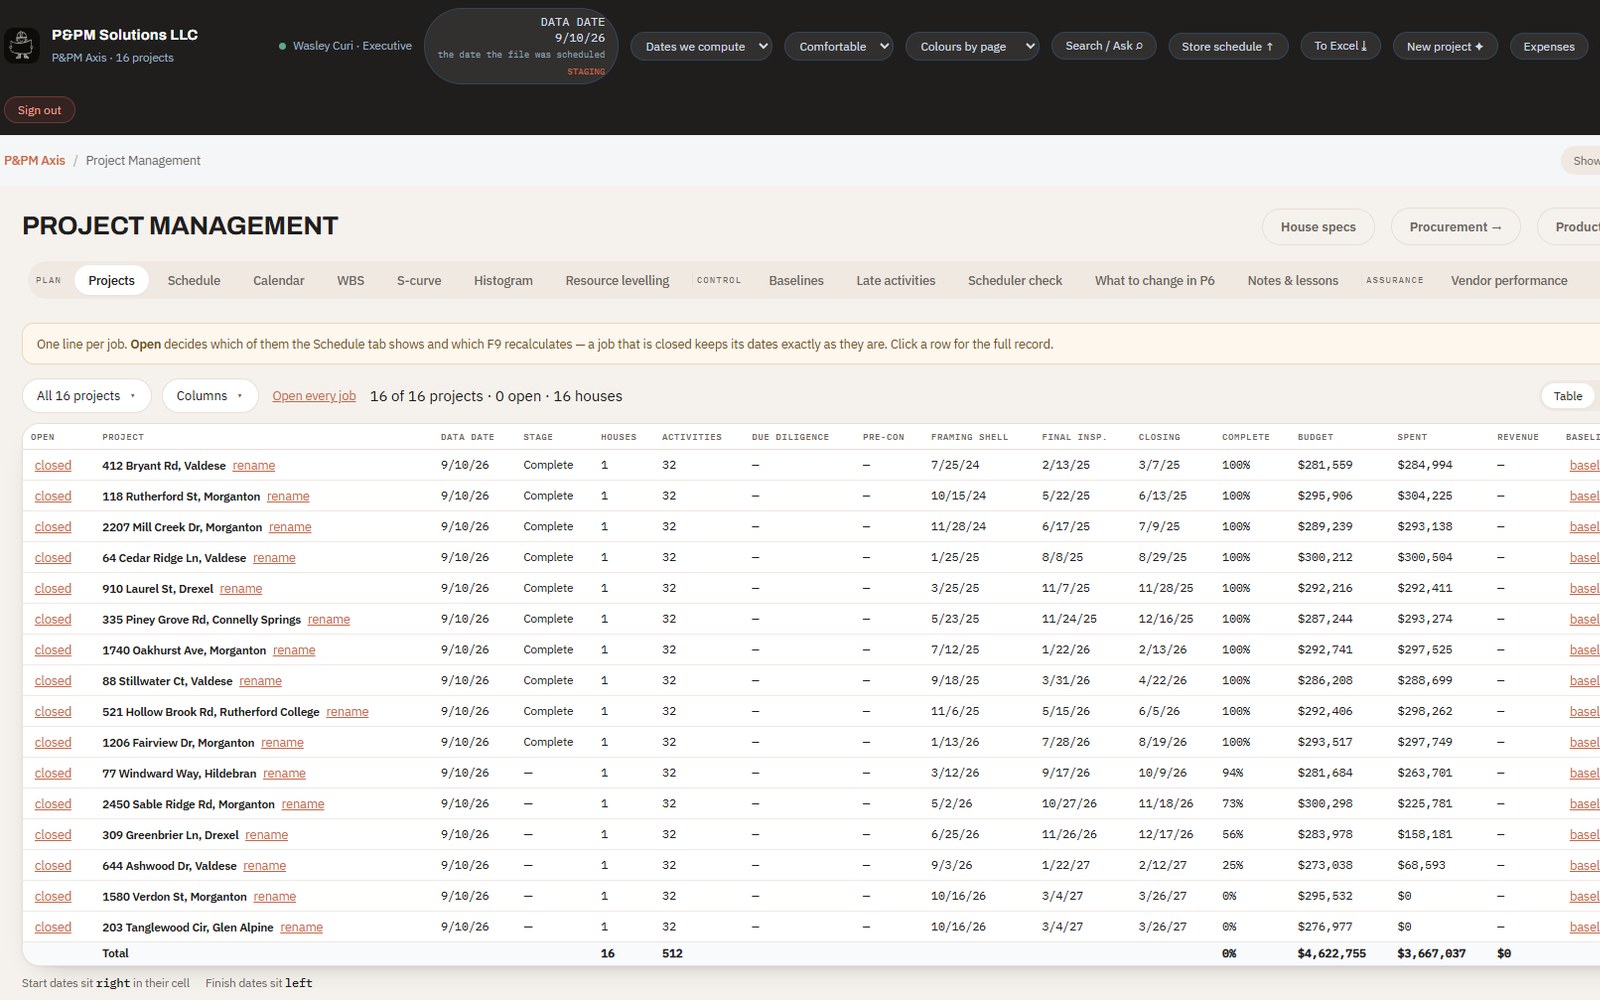Viewport: 1600px width, 1000px height.
Task: Go to P&PM Axis breadcrumb link
Action: pyautogui.click(x=34, y=160)
